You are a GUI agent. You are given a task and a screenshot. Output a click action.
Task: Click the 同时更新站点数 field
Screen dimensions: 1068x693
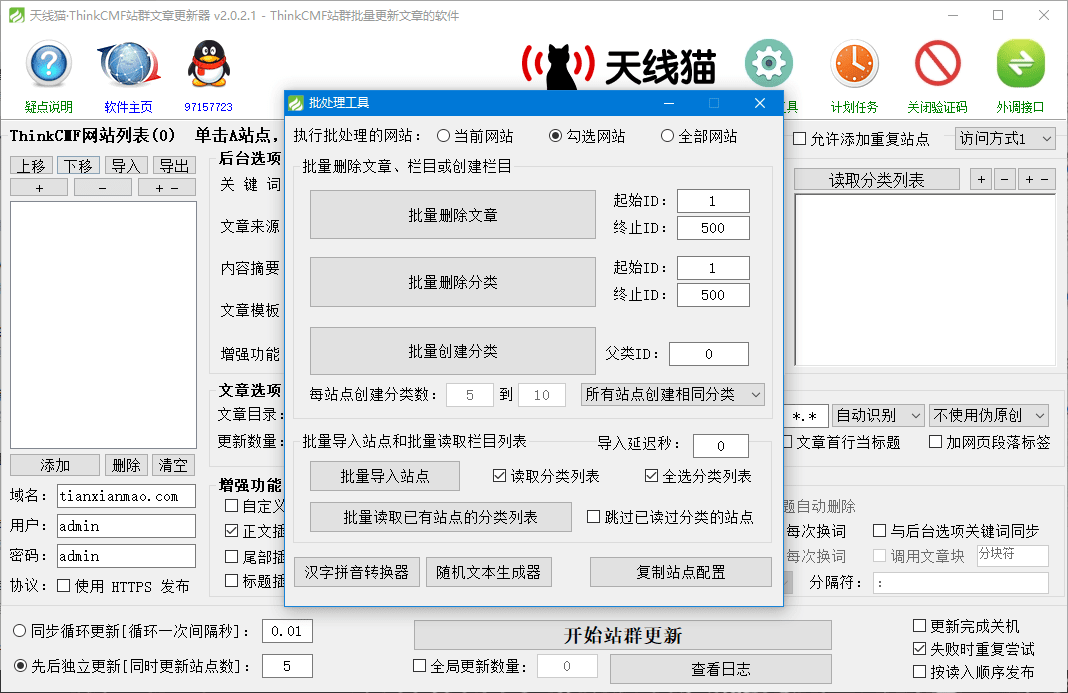287,666
